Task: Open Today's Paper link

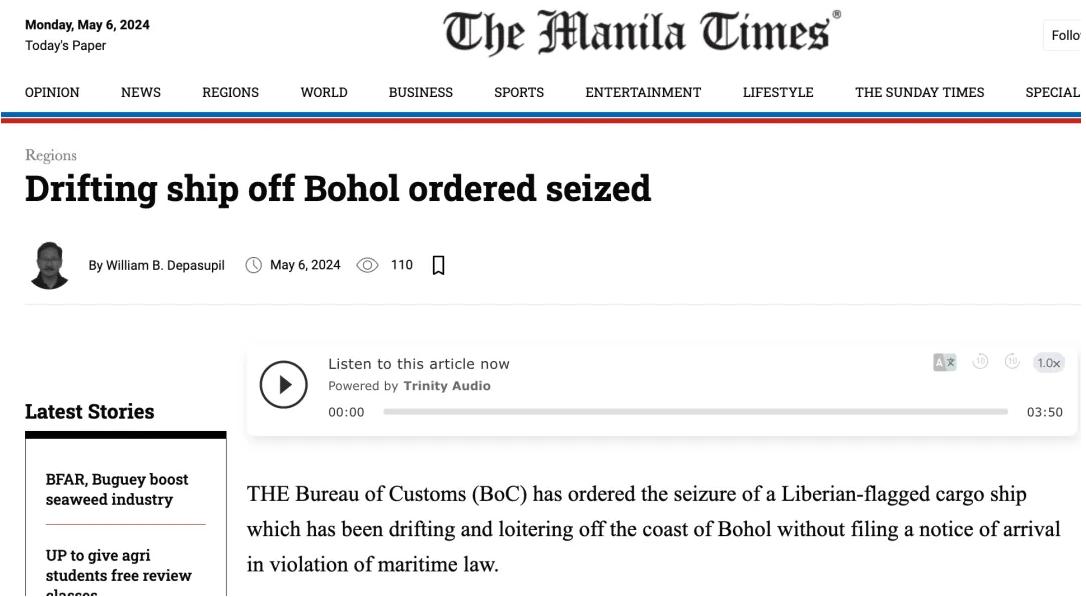Action: (x=66, y=46)
